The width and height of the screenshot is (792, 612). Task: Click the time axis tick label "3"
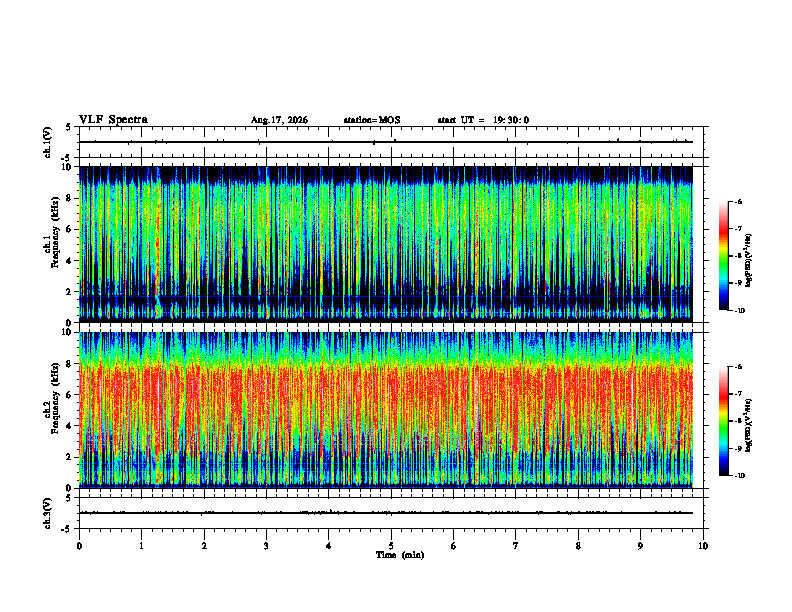(x=266, y=546)
